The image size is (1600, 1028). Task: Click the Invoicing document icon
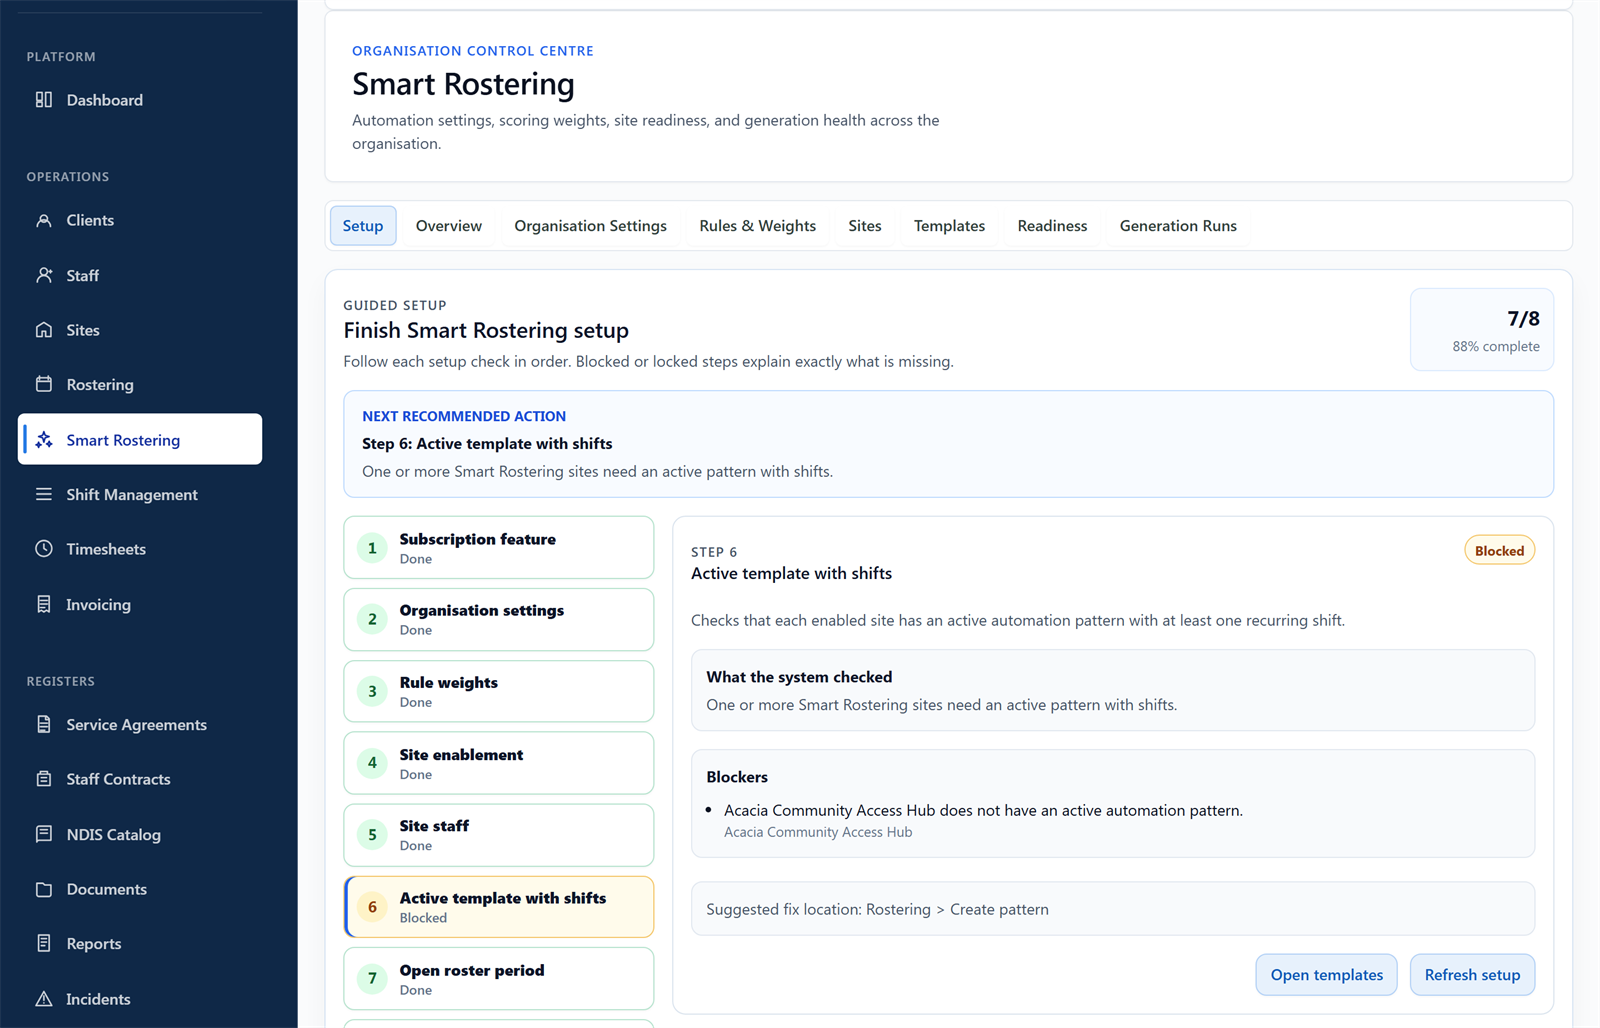point(44,604)
